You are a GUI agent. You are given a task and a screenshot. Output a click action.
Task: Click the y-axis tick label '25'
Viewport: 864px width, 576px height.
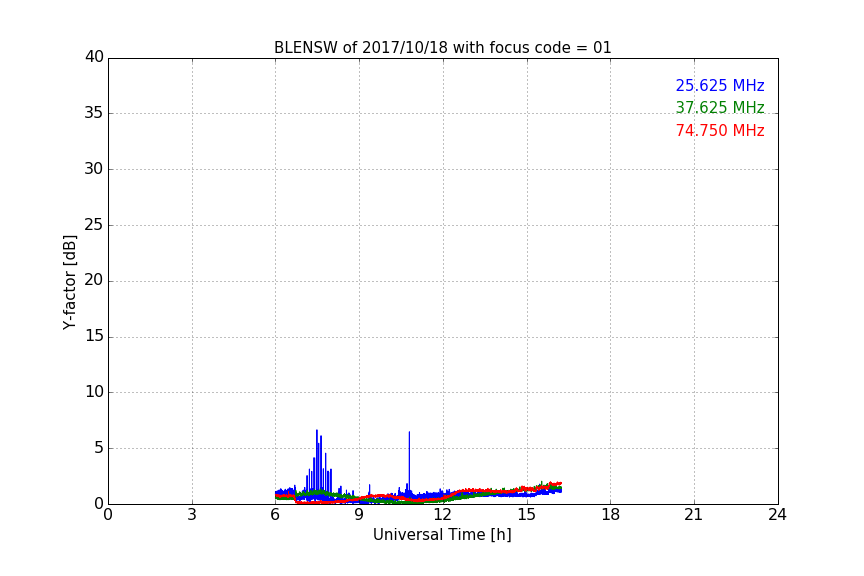pyautogui.click(x=94, y=225)
